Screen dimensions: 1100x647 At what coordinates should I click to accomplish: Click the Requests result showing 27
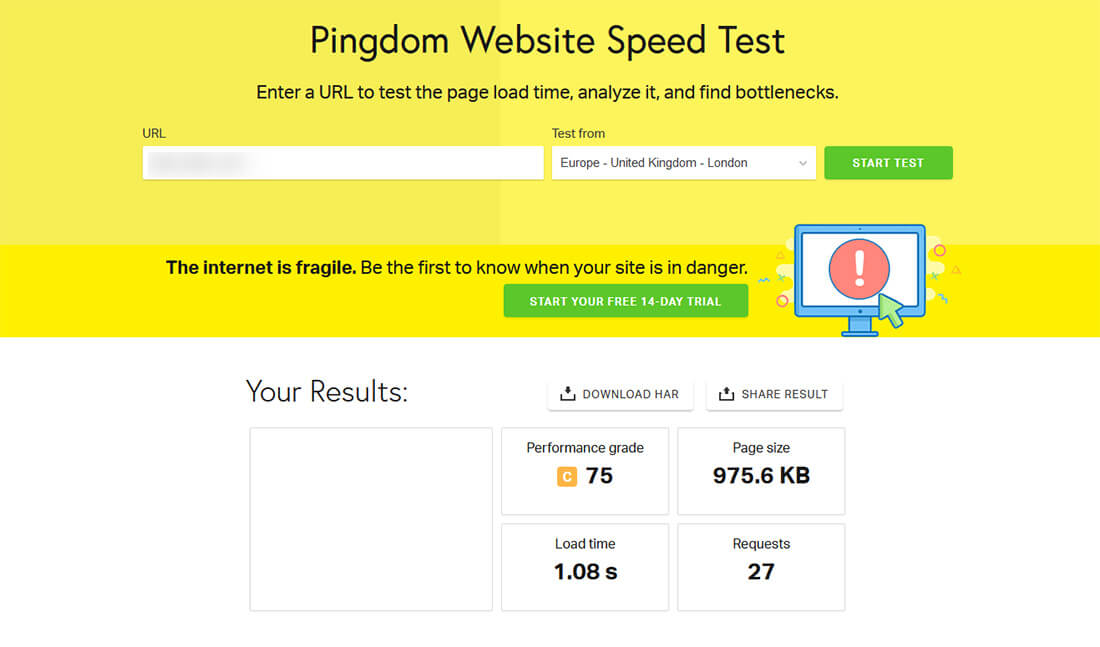[761, 566]
